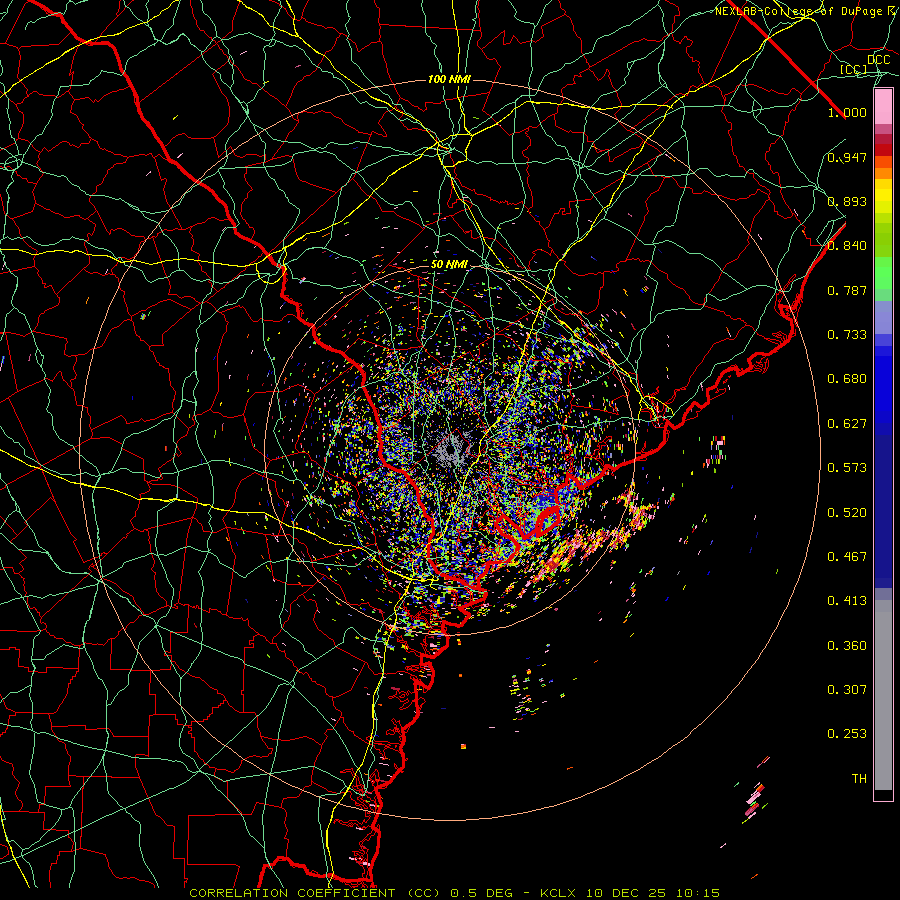900x900 pixels.
Task: Click the '0.5 DEG' elevation angle text
Action: [x=481, y=893]
